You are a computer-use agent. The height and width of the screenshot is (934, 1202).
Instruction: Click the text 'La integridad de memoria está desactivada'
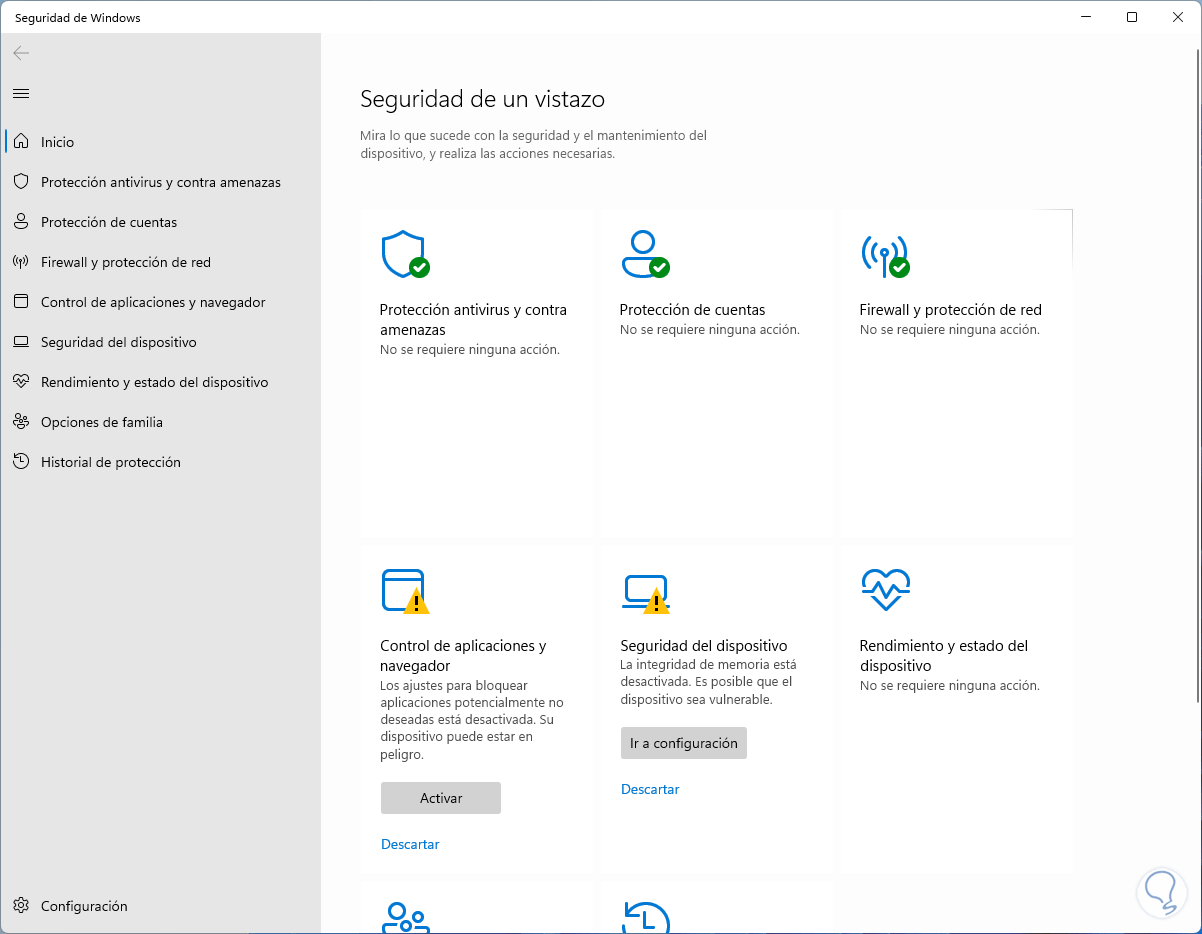(708, 673)
